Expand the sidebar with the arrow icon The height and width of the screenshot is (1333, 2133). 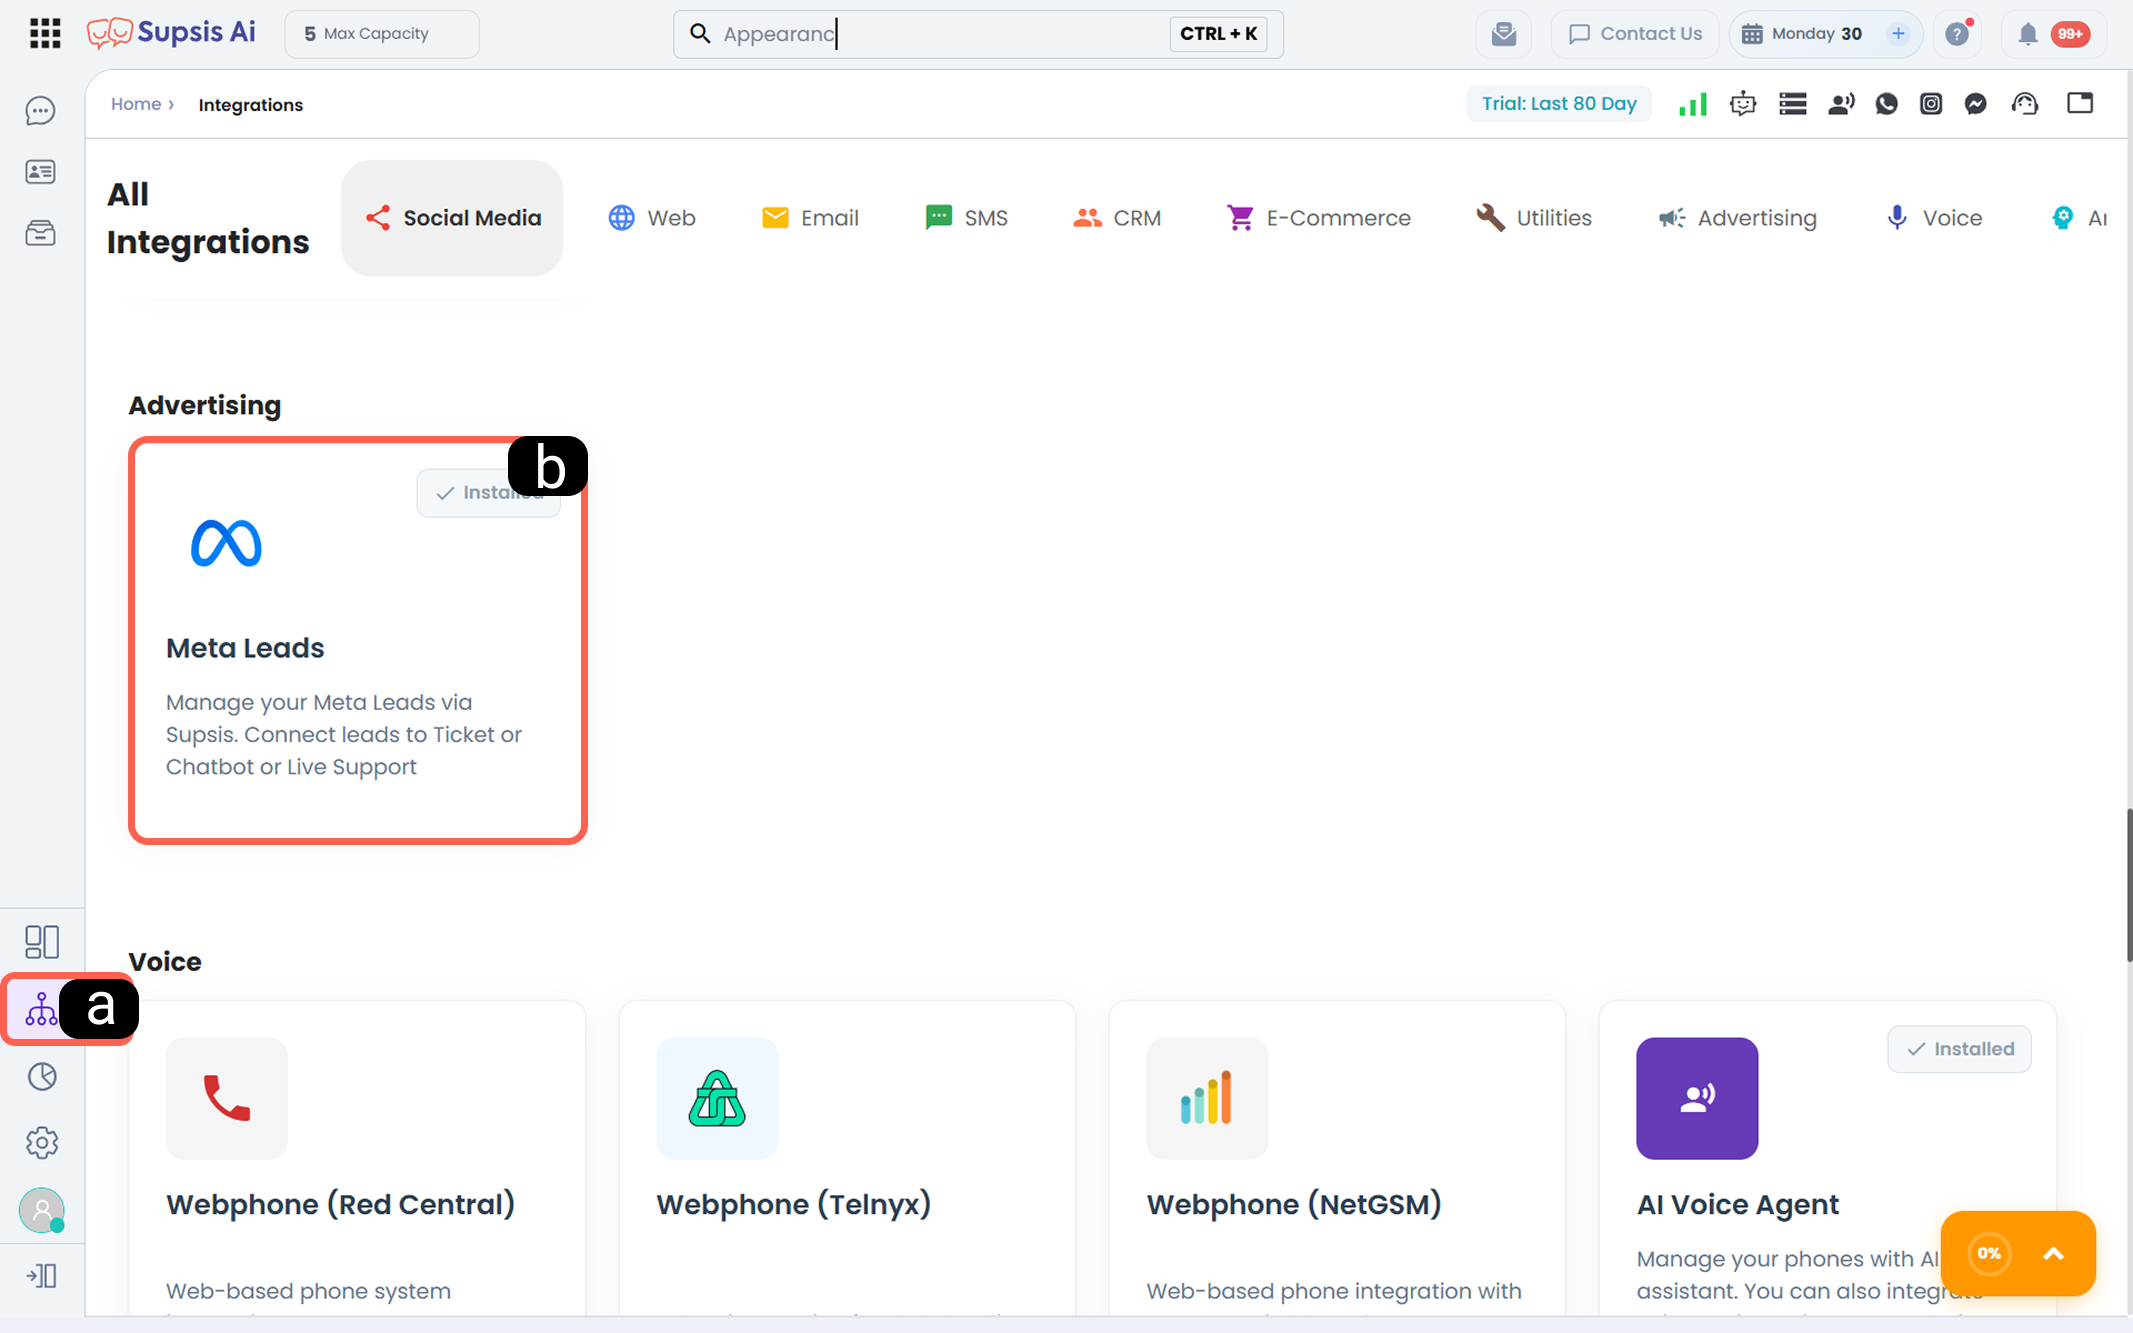[42, 1276]
